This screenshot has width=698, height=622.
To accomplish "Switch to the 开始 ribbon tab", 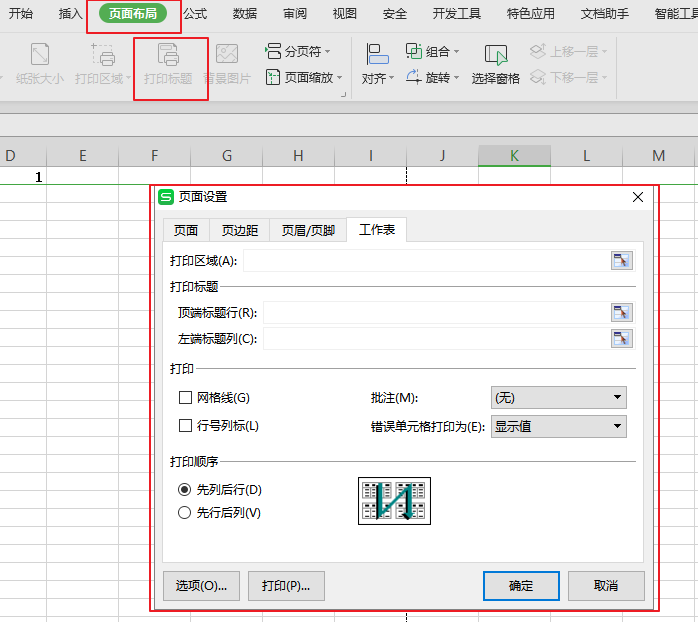I will [21, 14].
